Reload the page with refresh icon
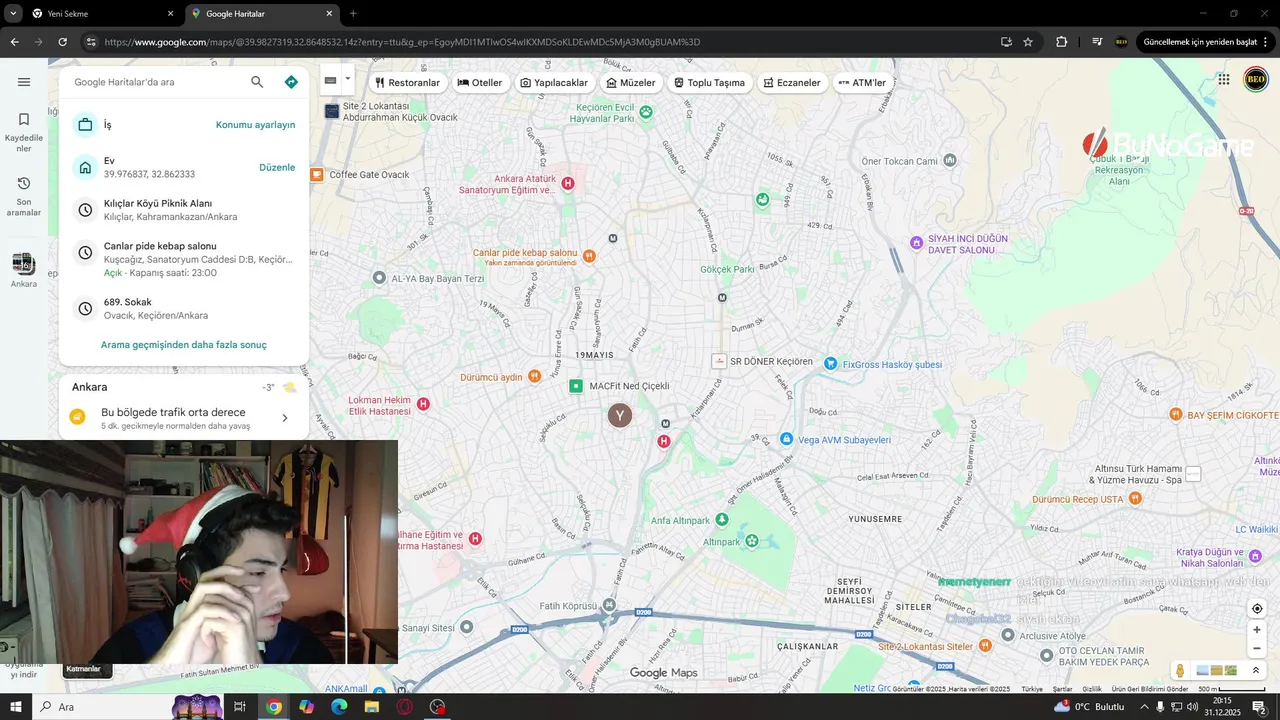 [x=62, y=42]
